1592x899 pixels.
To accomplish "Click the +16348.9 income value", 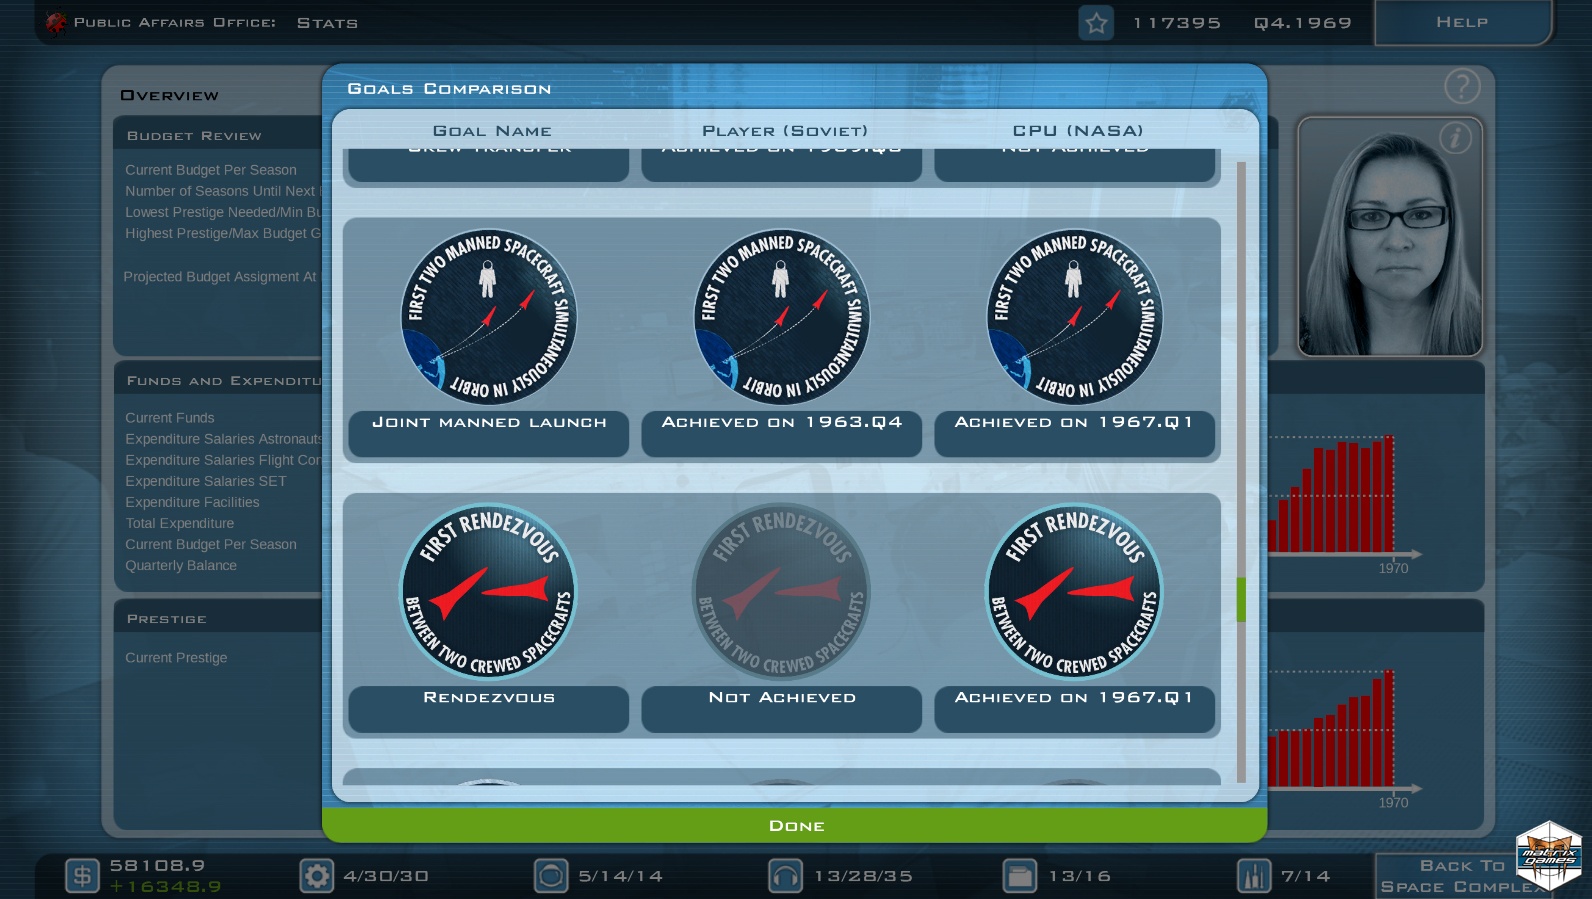I will [166, 887].
